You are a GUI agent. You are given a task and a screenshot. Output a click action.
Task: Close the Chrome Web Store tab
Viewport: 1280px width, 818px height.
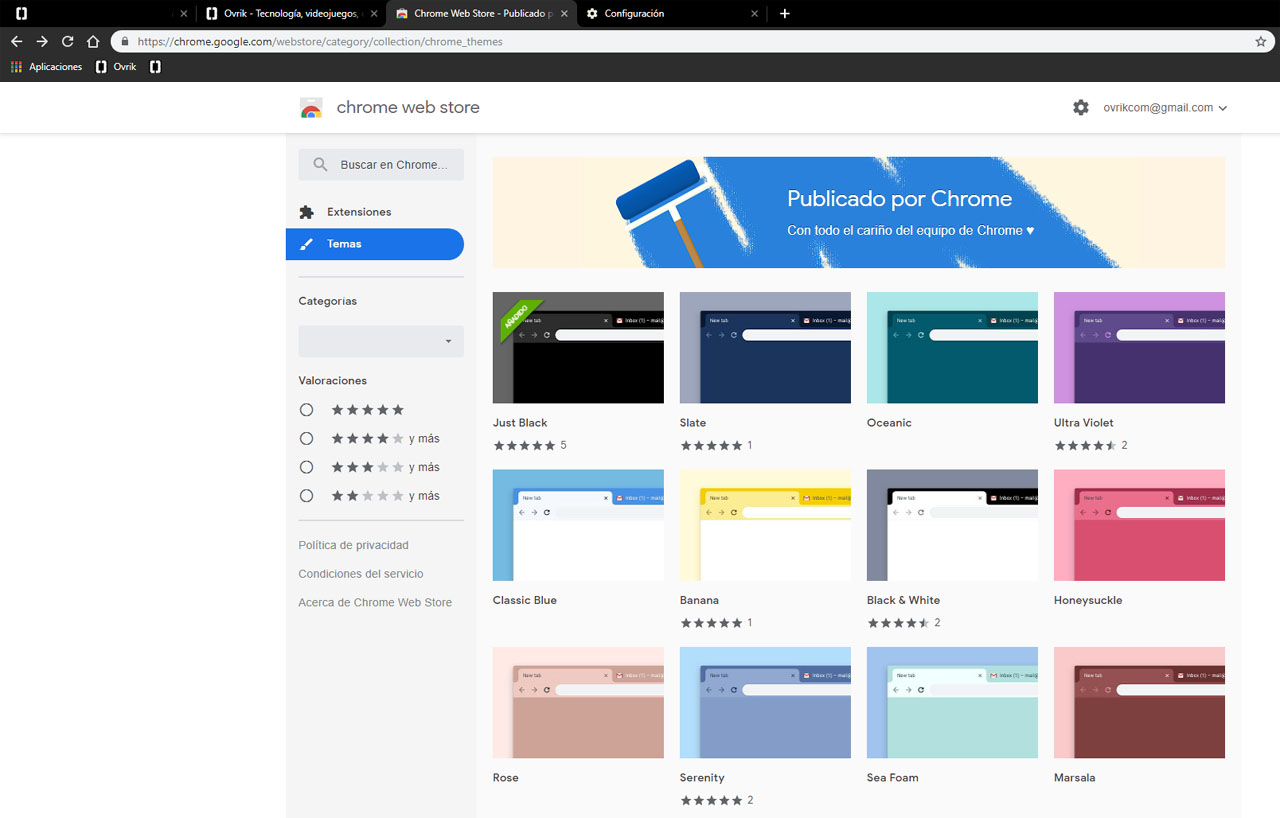pyautogui.click(x=564, y=14)
